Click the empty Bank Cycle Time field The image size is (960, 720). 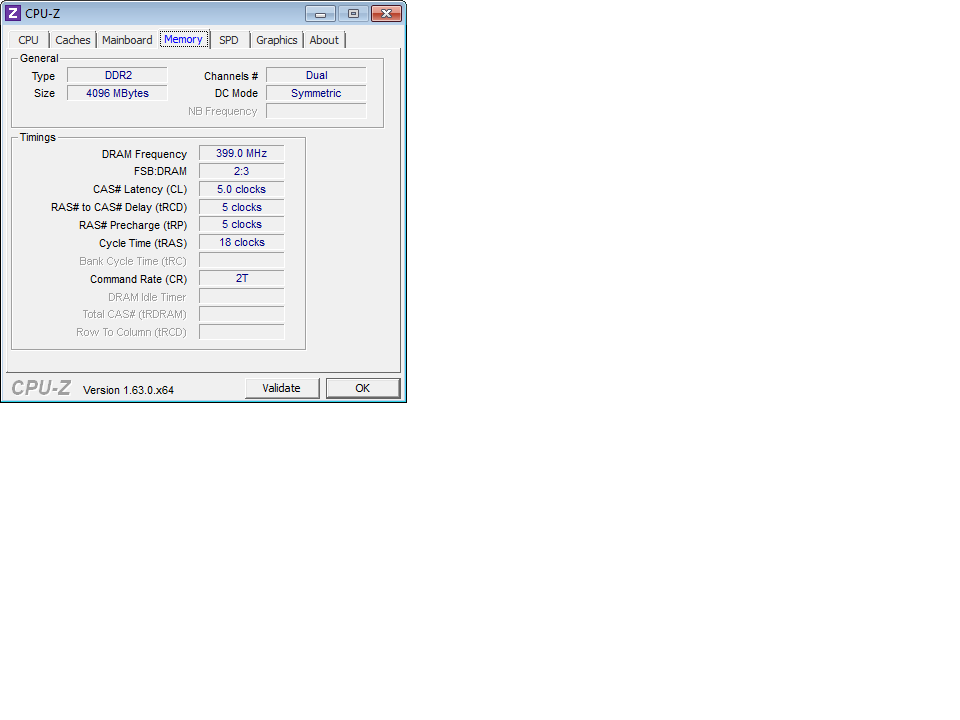click(242, 261)
